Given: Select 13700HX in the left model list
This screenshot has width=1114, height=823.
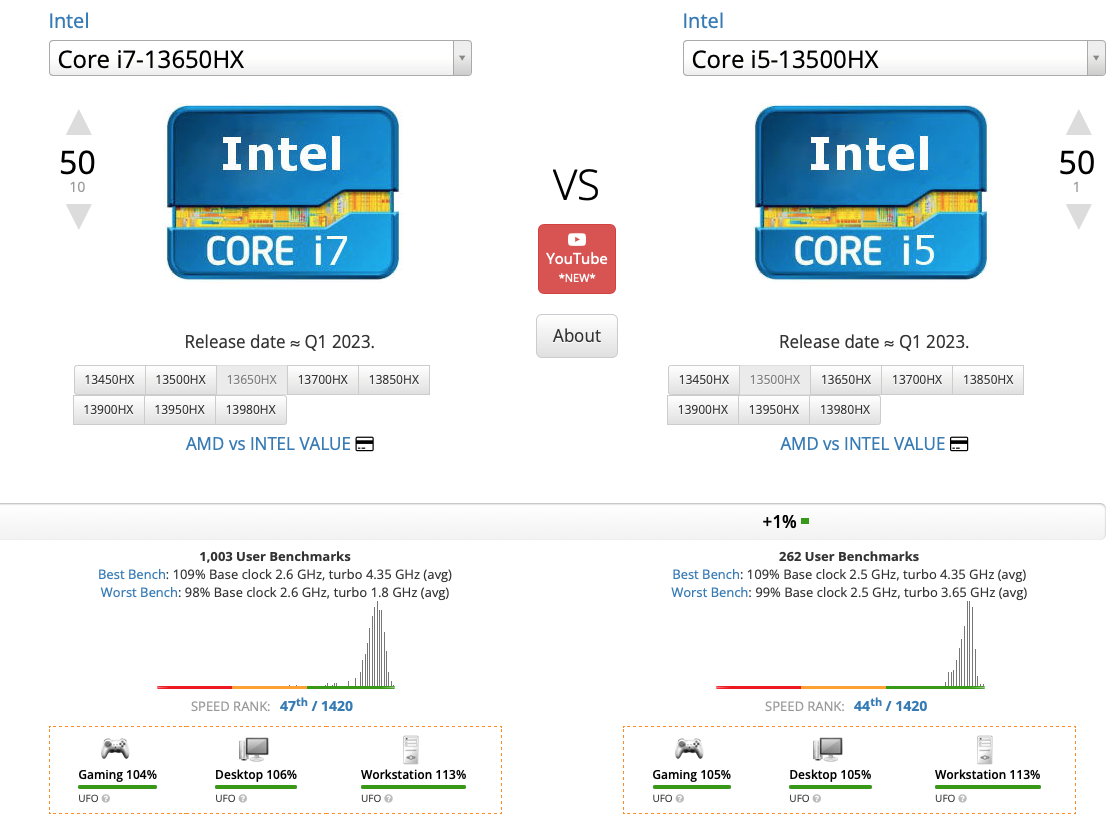Looking at the screenshot, I should pos(323,380).
